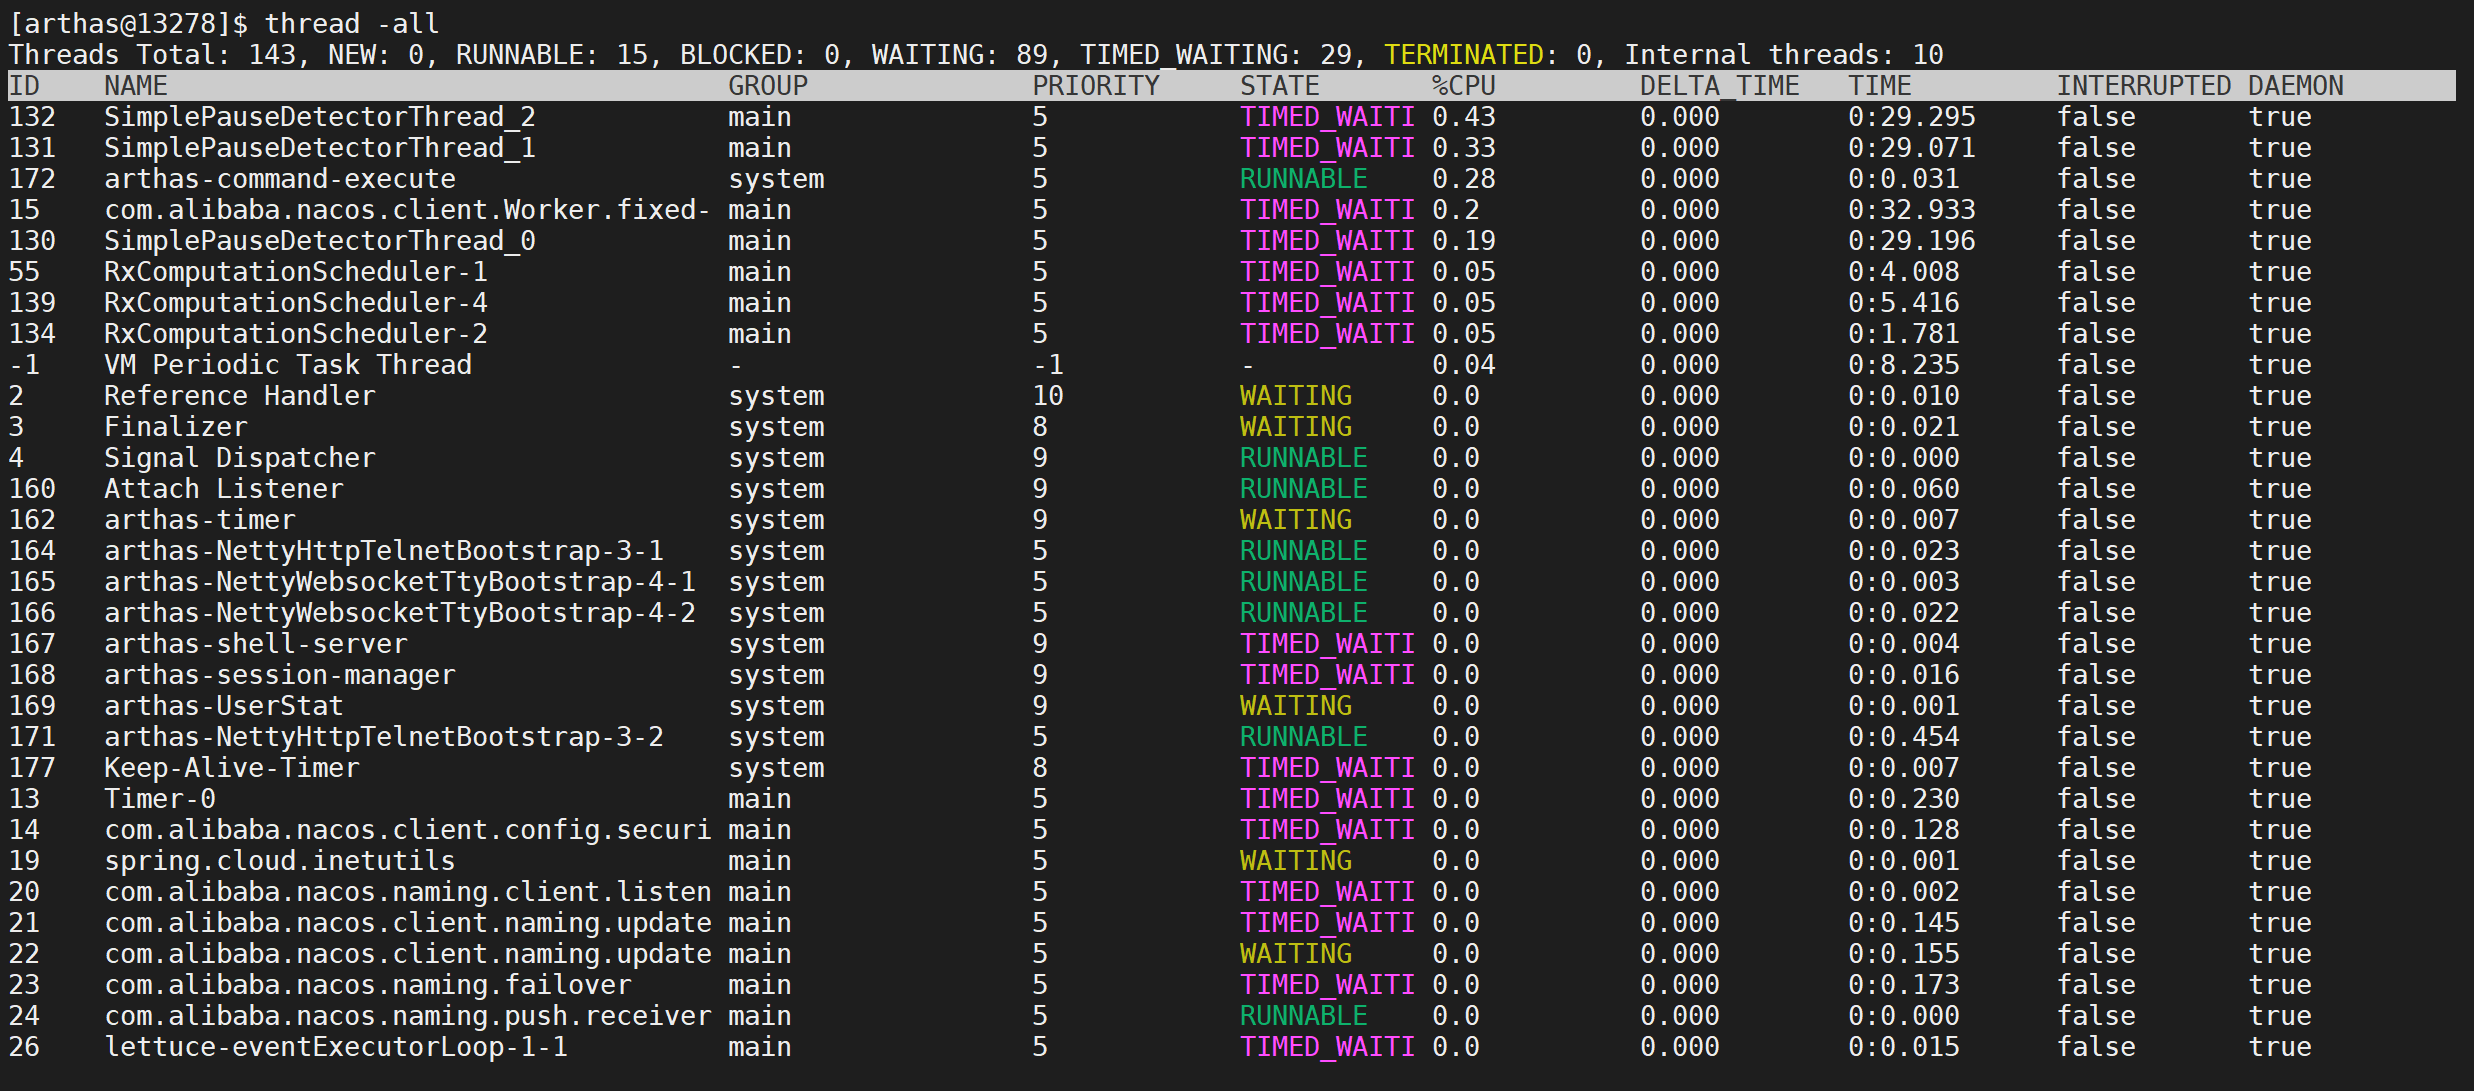Click com.alibaba.nacos.client.Worker.fixed- thread name

(x=408, y=210)
